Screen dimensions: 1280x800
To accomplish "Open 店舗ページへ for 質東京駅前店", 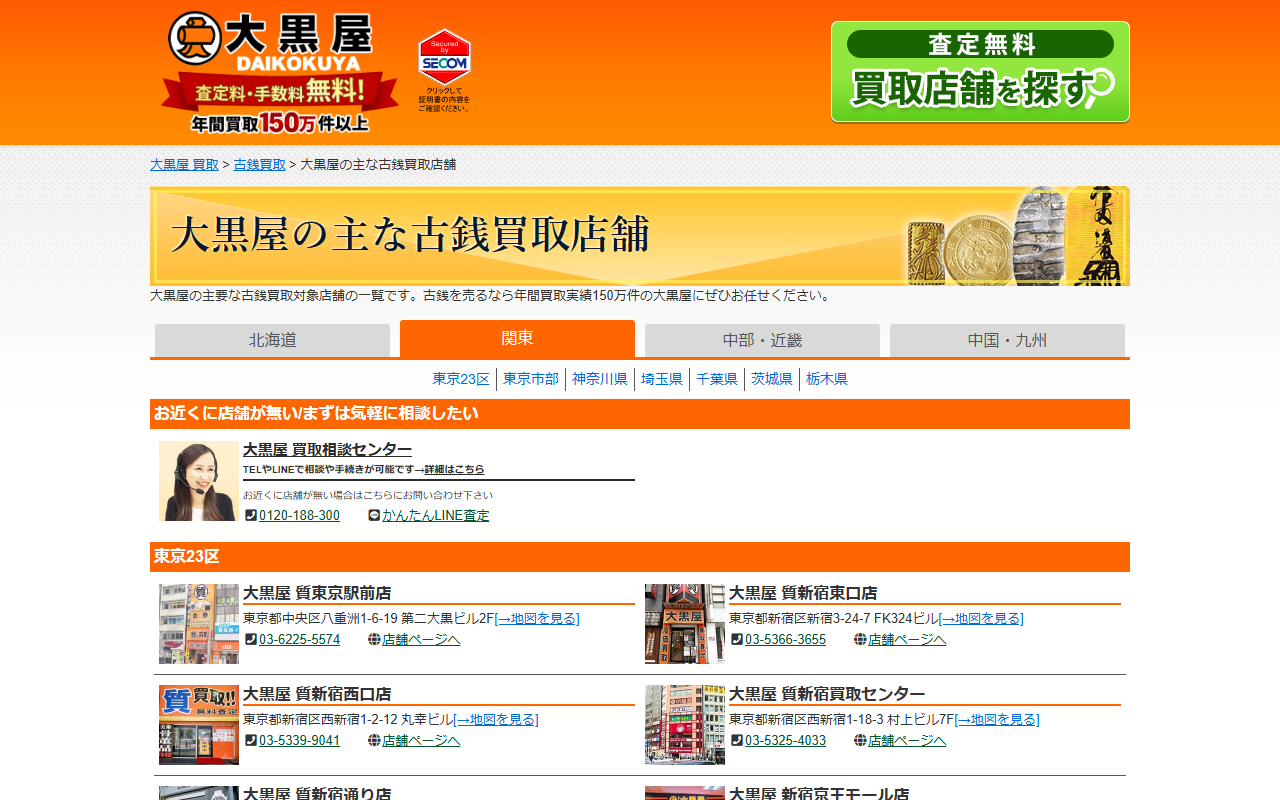I will click(421, 640).
